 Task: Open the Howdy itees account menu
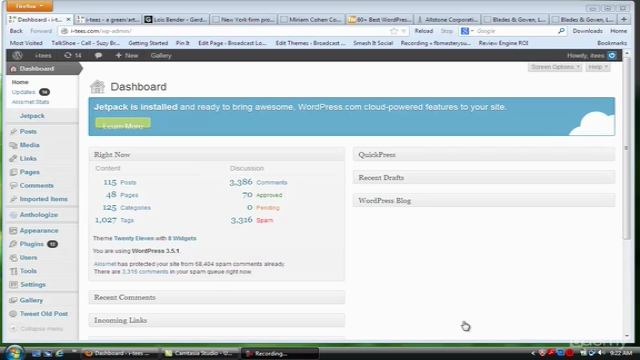591,56
